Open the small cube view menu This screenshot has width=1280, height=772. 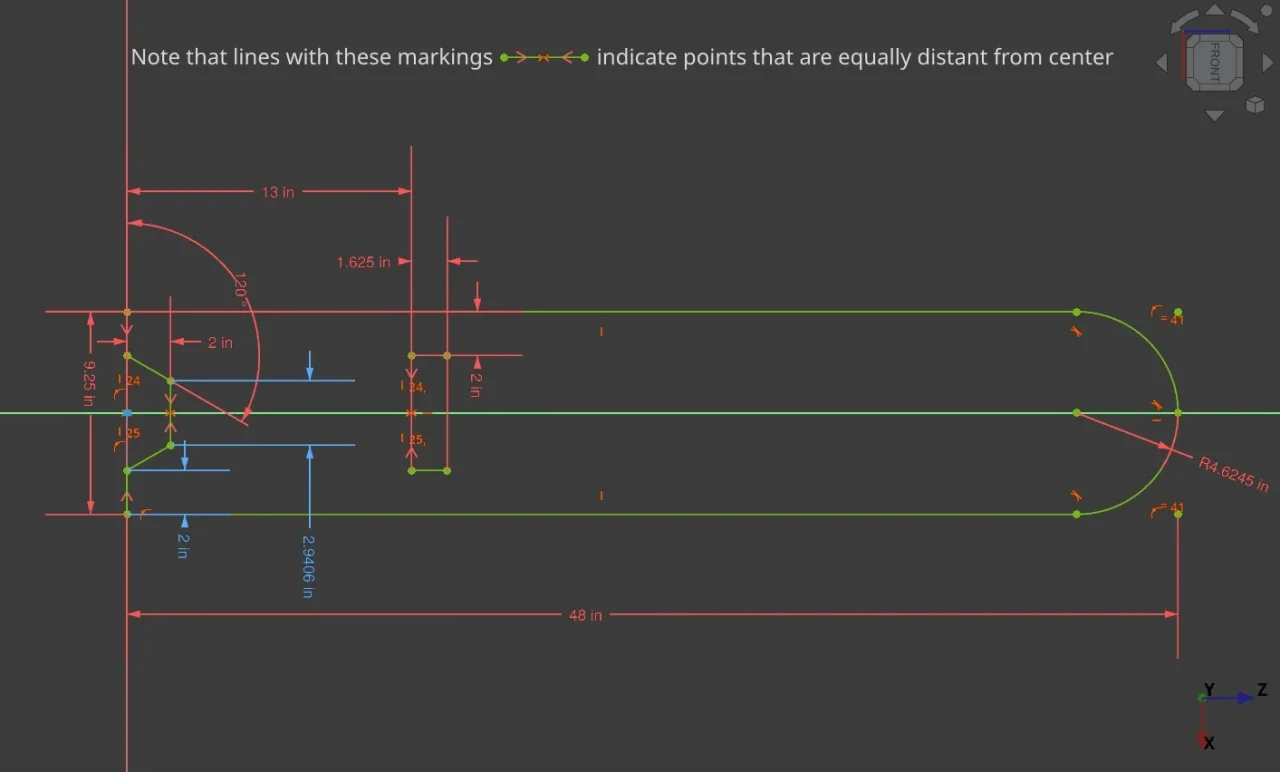point(1255,105)
